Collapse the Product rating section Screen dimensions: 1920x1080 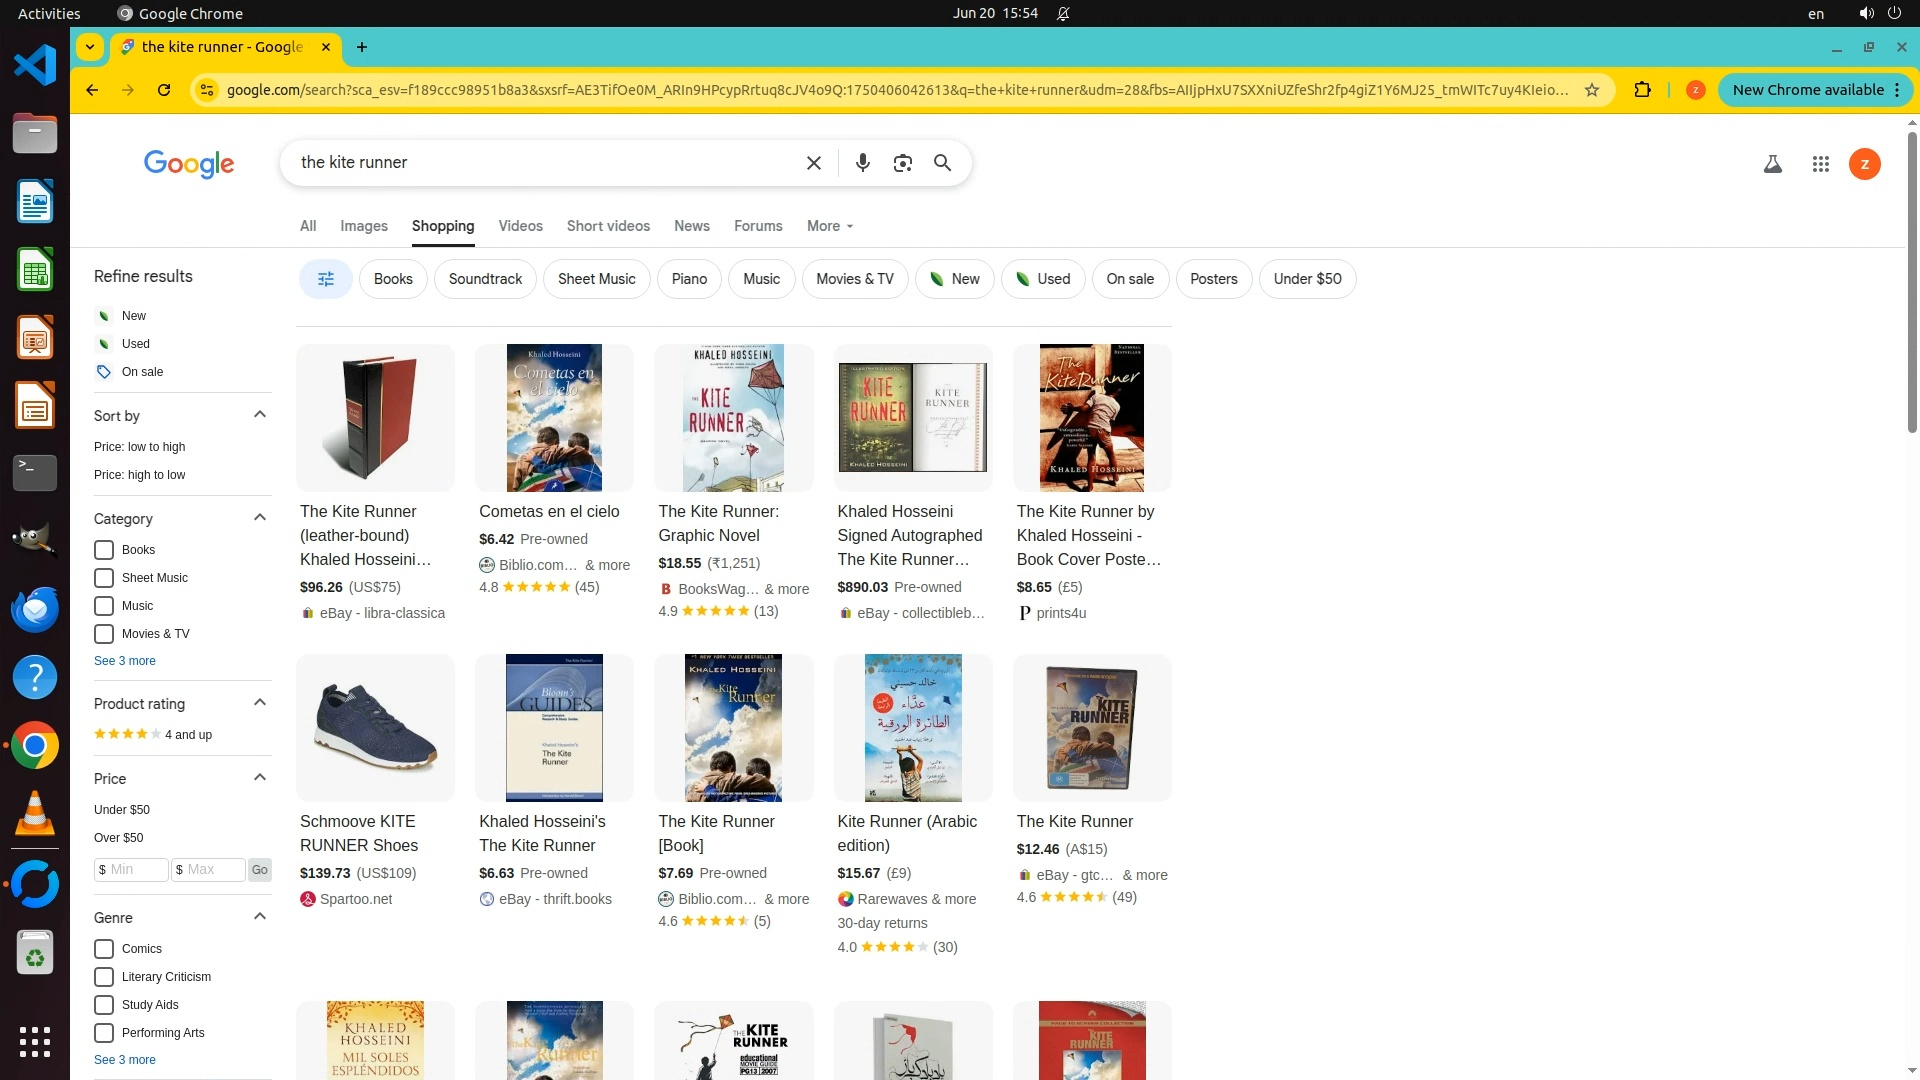coord(260,703)
